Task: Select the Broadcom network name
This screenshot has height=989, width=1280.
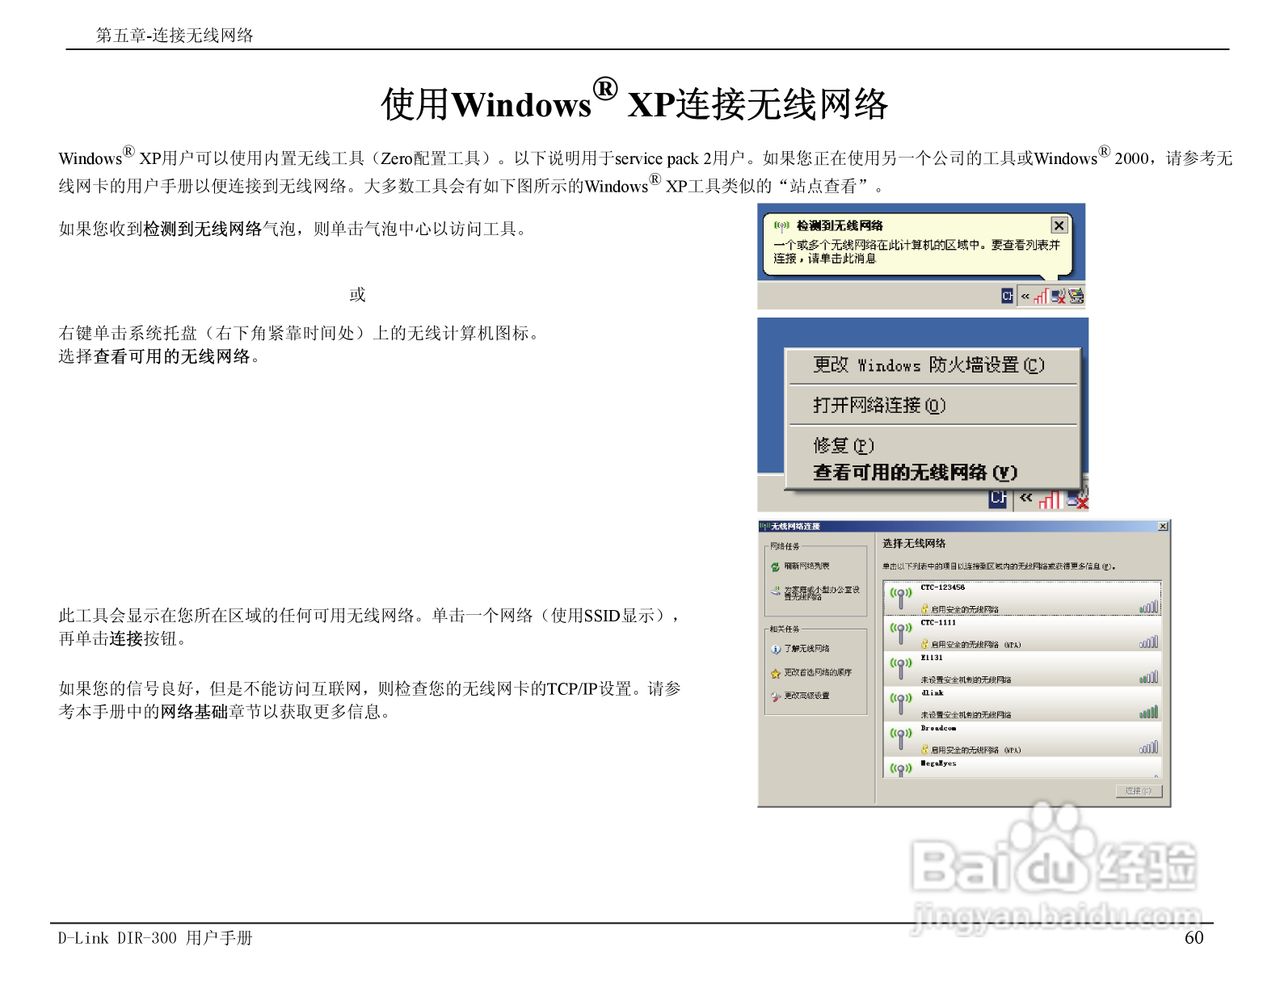Action: [938, 729]
